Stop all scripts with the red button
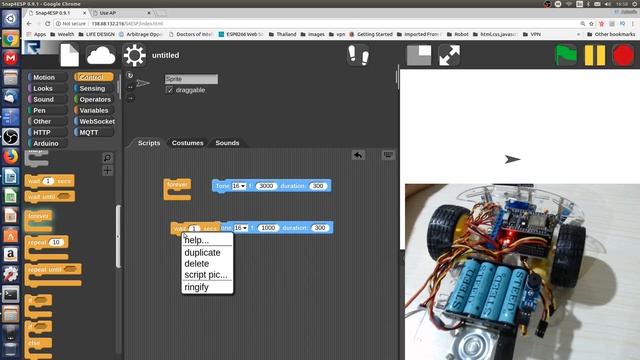640x360 pixels. [x=623, y=55]
